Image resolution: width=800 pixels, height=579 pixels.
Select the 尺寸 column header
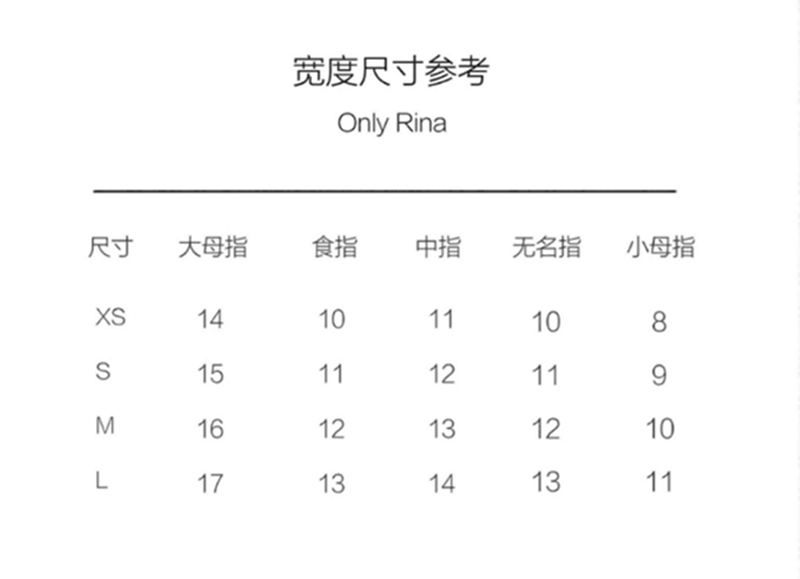click(111, 247)
